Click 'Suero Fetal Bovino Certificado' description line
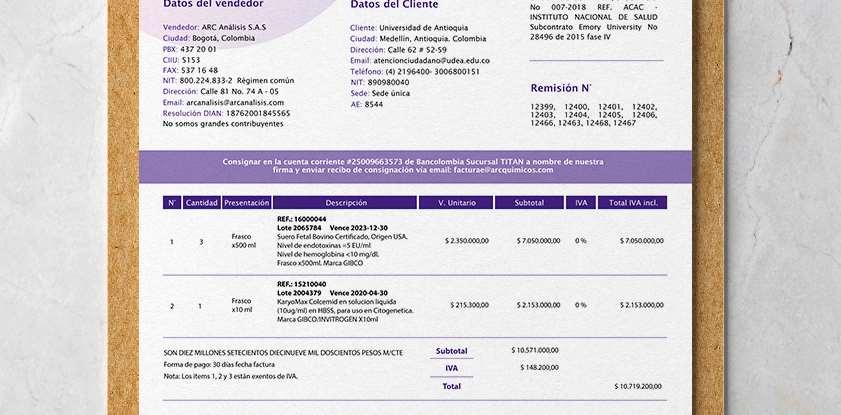Viewport: 841px width, 415px height. click(x=342, y=236)
